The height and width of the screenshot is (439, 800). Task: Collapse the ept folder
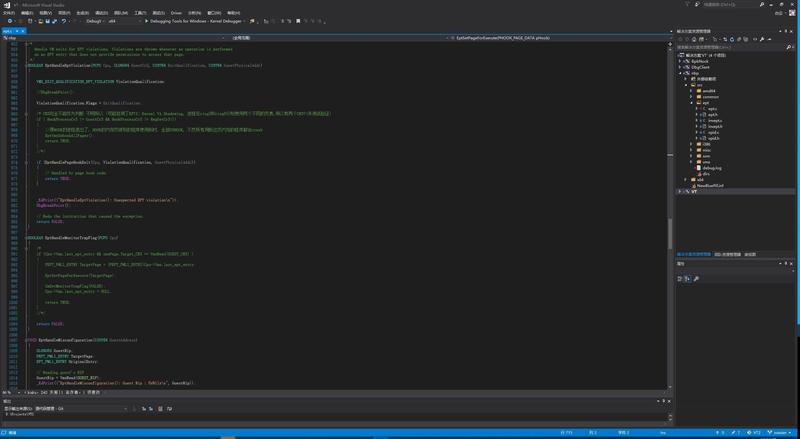tap(691, 103)
